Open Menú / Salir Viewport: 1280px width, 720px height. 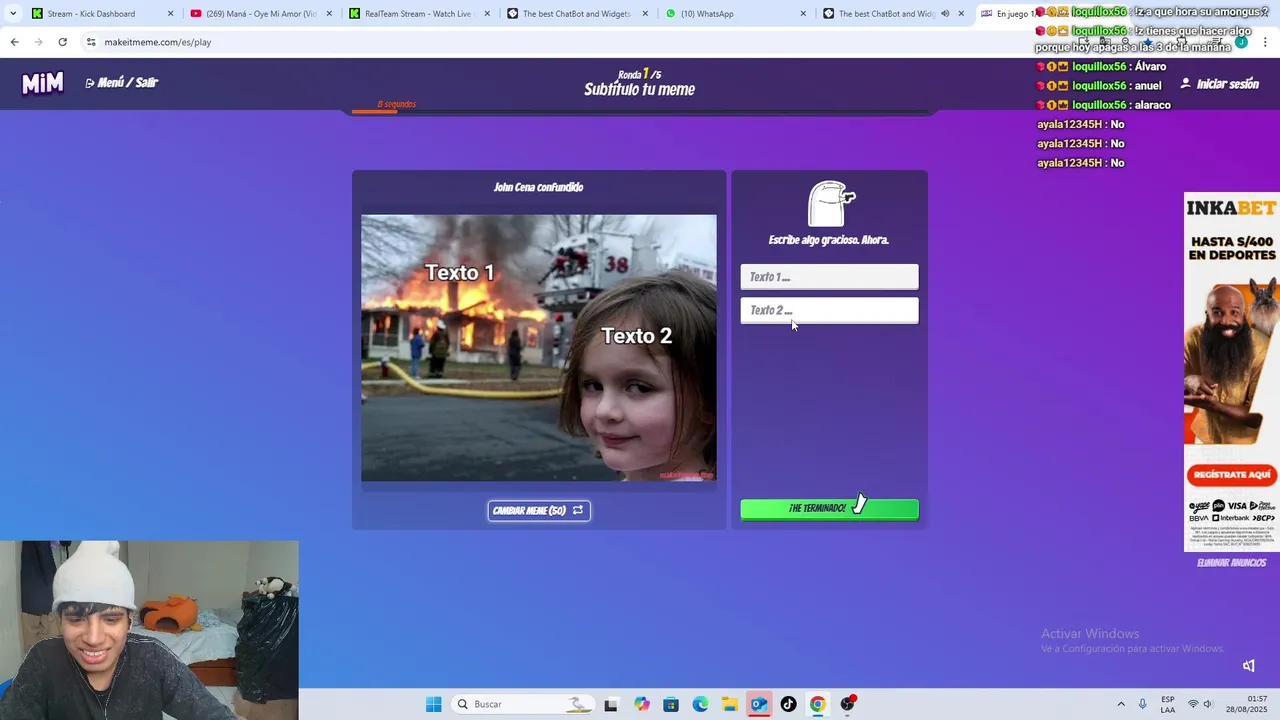click(122, 83)
